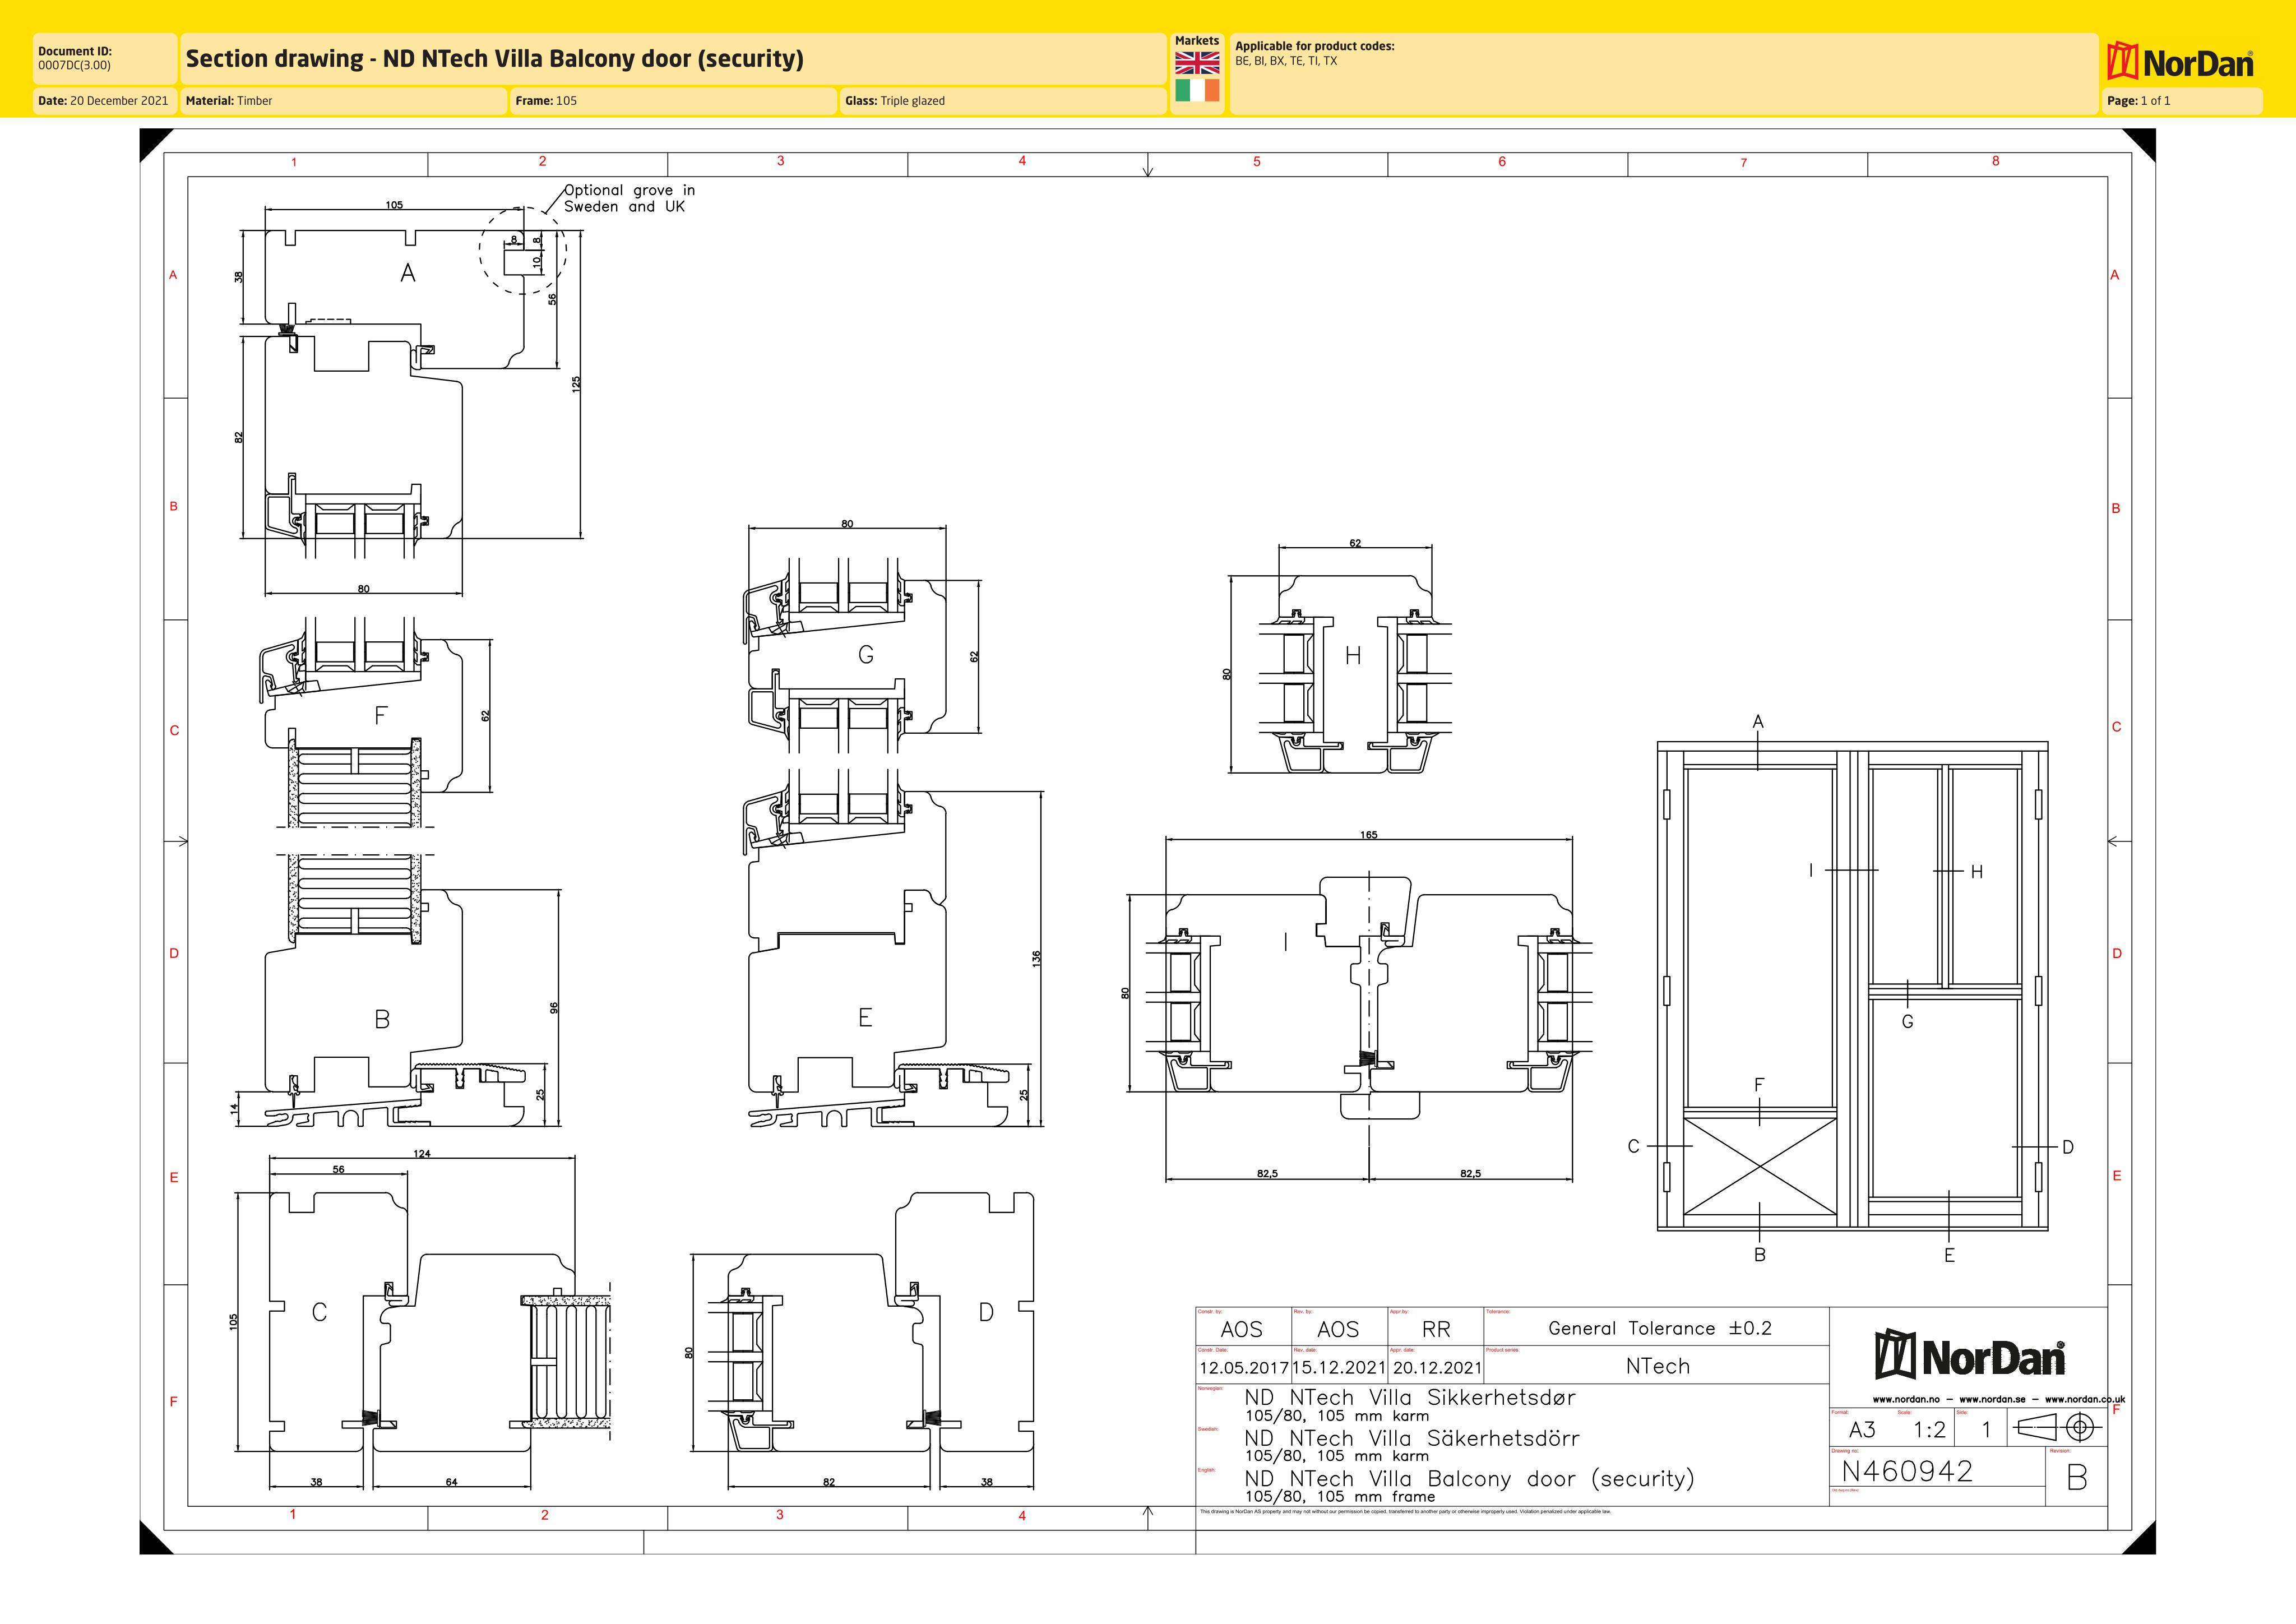Click the scale value 1:2
Viewport: 2296px width, 1624px height.
1929,1430
